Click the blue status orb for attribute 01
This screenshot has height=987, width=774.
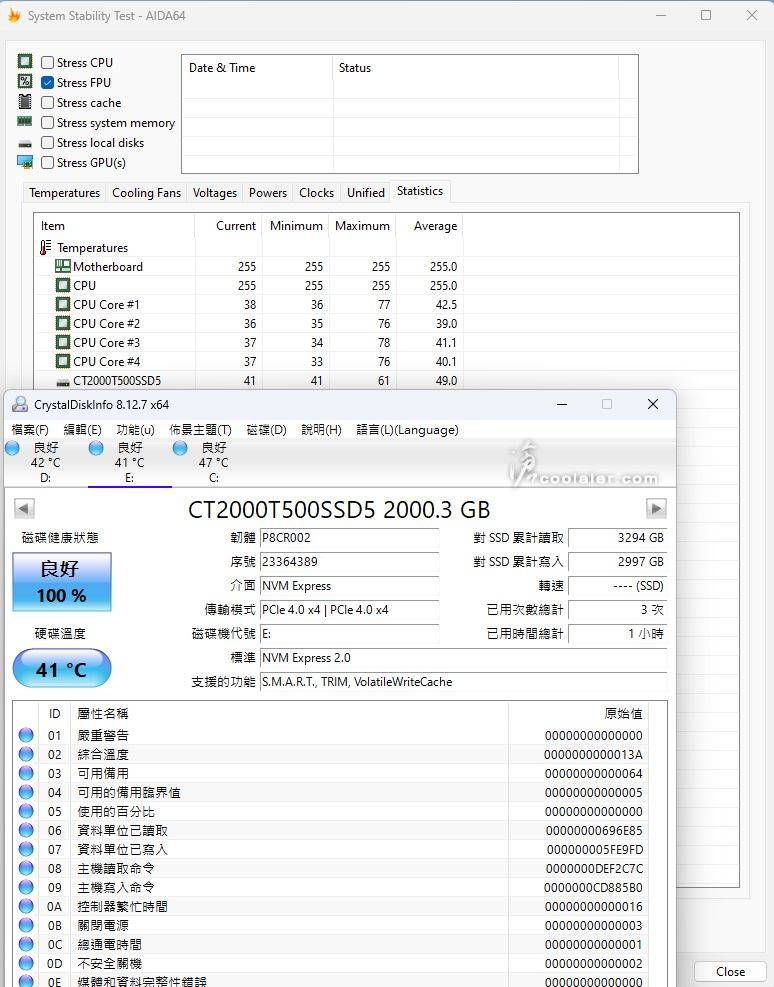coord(26,736)
